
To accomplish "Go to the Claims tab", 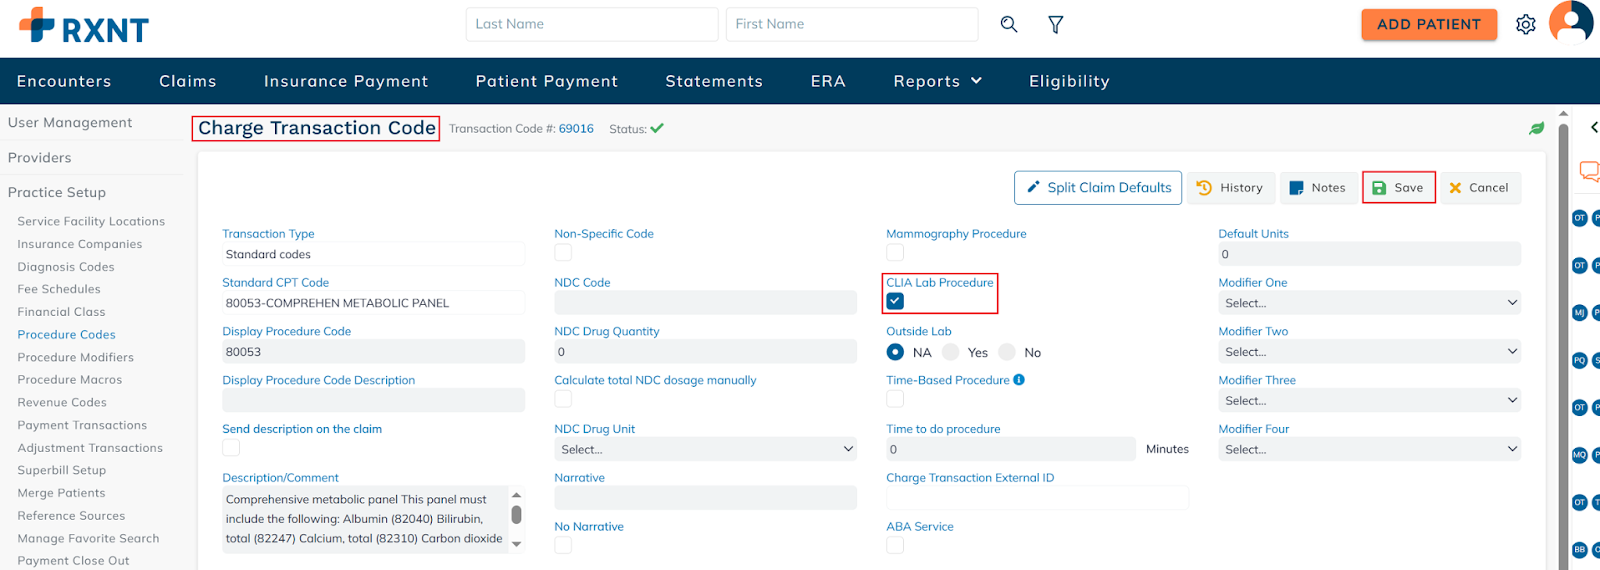I will coord(188,81).
